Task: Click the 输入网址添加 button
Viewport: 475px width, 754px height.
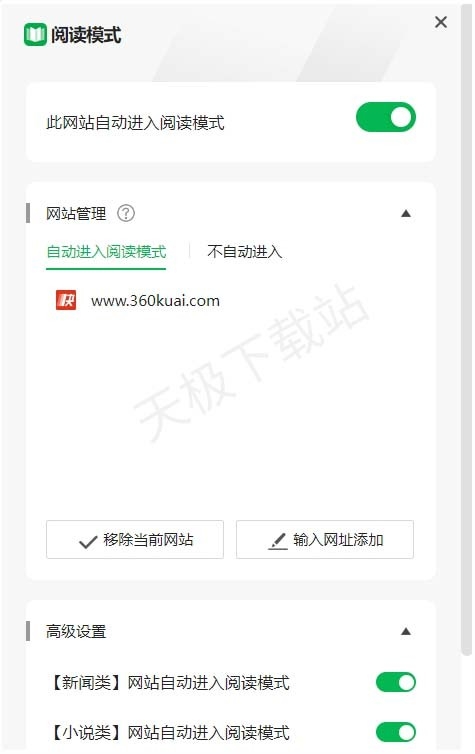Action: tap(325, 540)
